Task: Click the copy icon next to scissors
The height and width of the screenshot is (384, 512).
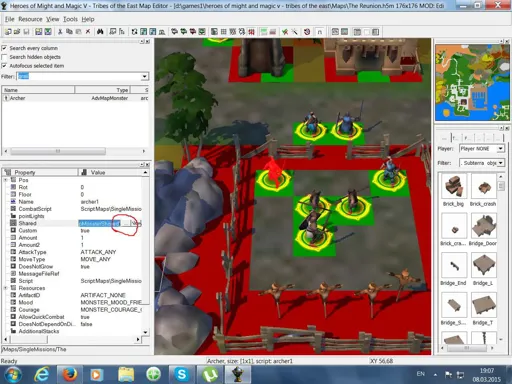Action: click(x=69, y=32)
